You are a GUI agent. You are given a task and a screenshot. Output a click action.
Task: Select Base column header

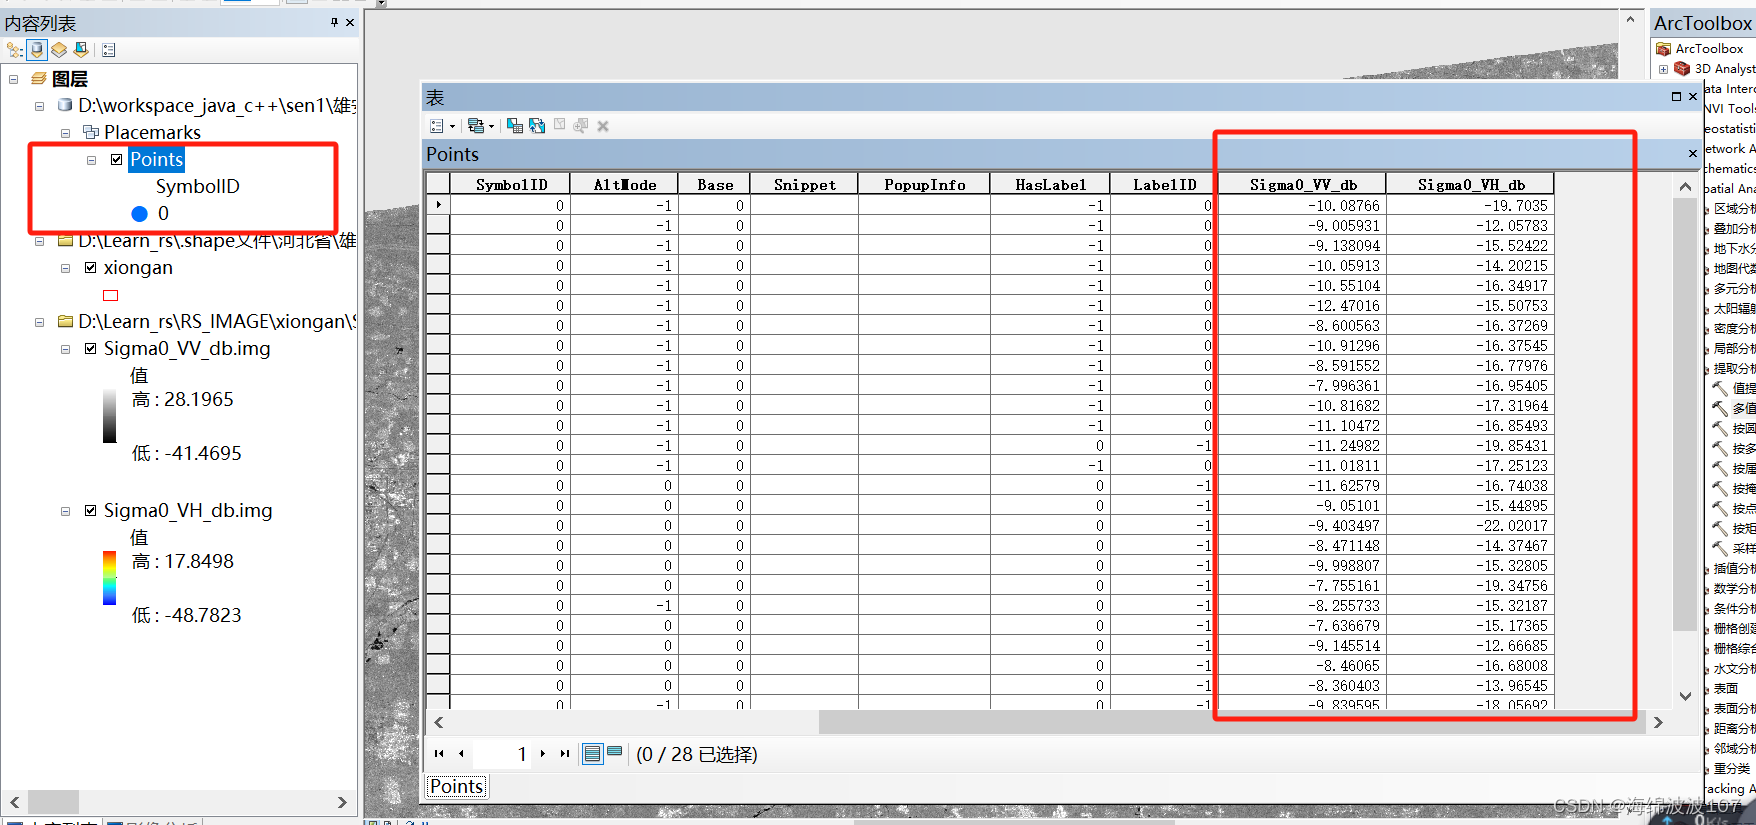click(x=714, y=184)
